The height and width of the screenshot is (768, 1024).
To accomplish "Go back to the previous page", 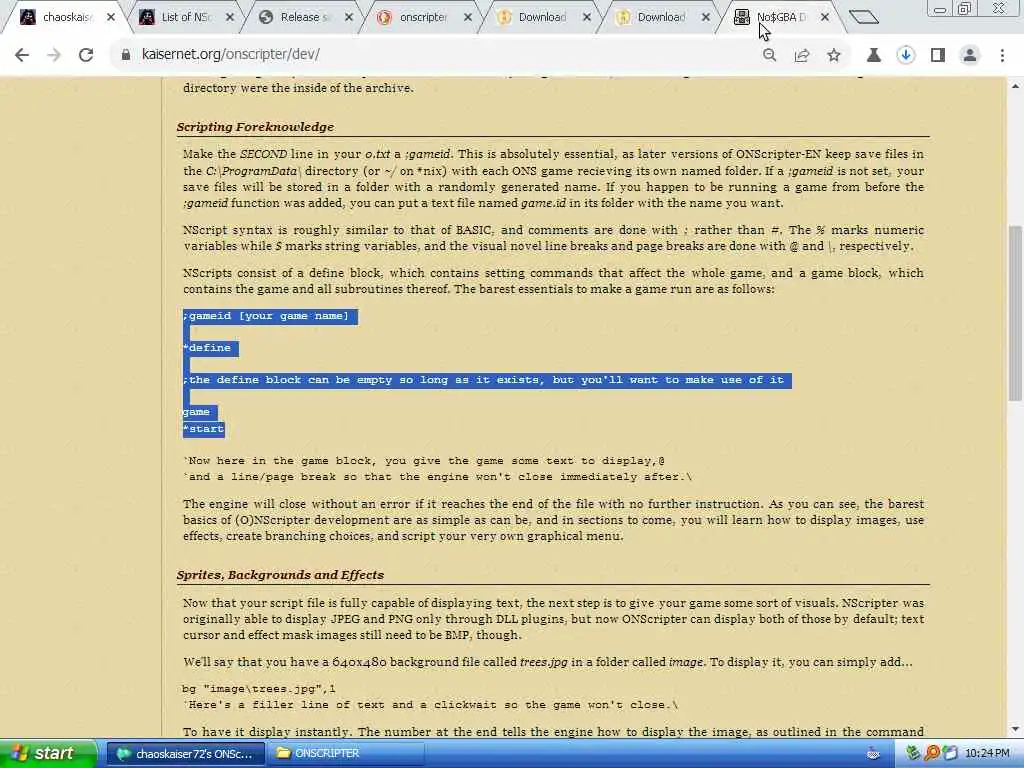I will tap(22, 55).
